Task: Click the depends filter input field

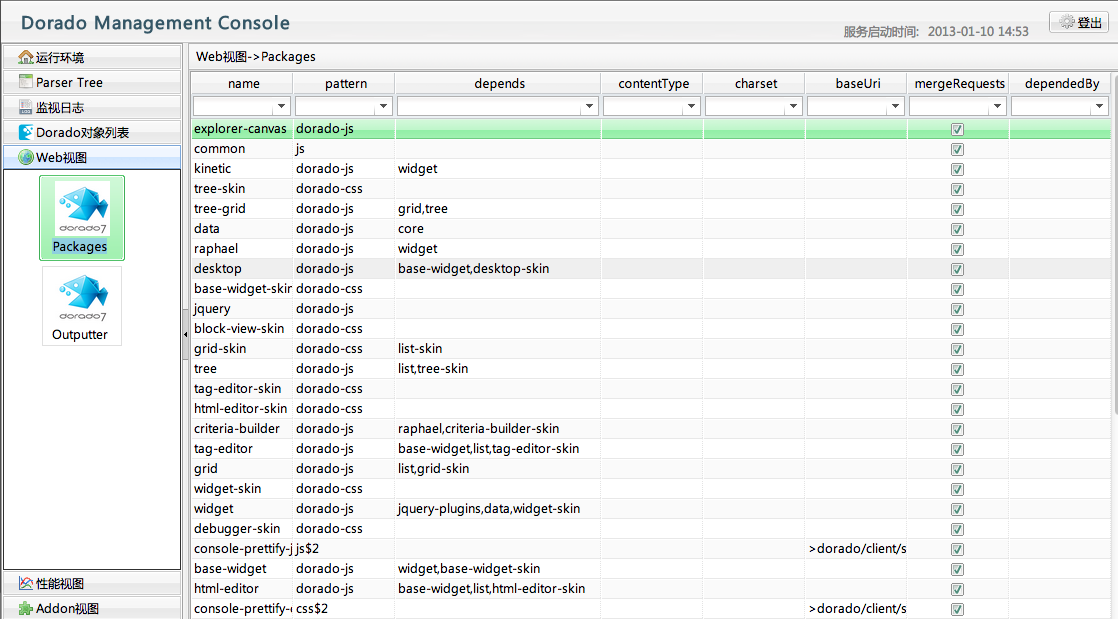Action: click(x=488, y=106)
